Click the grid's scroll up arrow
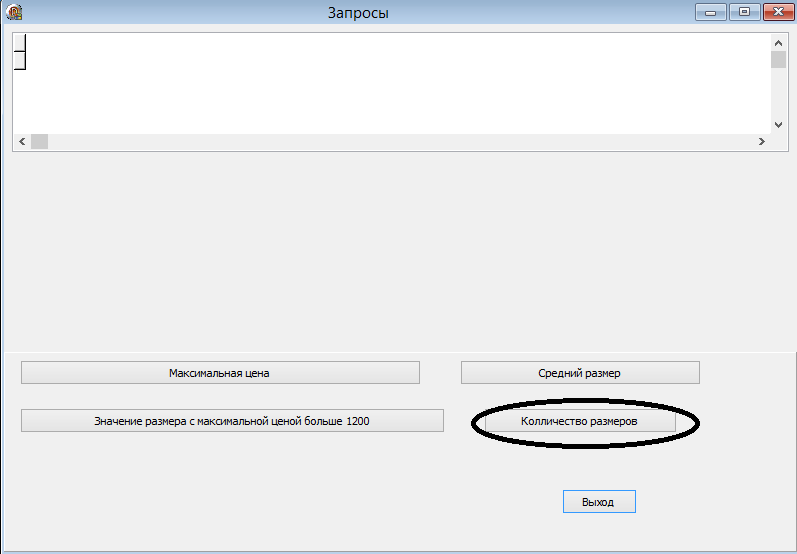Screen dimensions: 797x554 coord(778,43)
